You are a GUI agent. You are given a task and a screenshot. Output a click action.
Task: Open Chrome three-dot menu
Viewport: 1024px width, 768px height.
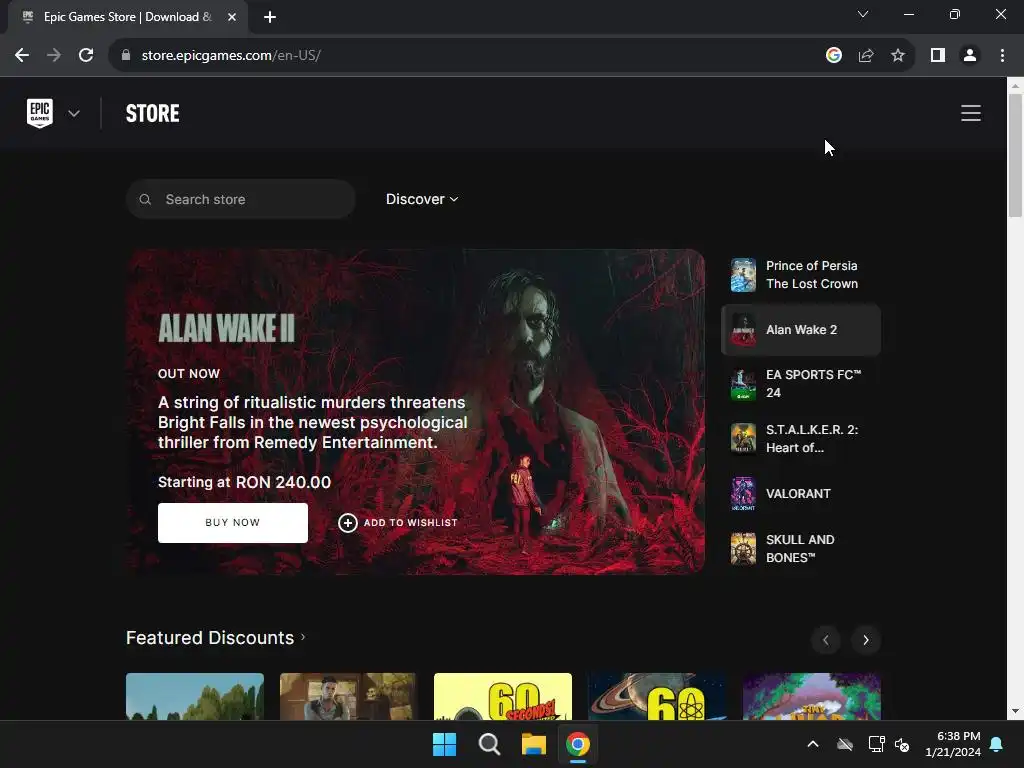[x=1002, y=56]
